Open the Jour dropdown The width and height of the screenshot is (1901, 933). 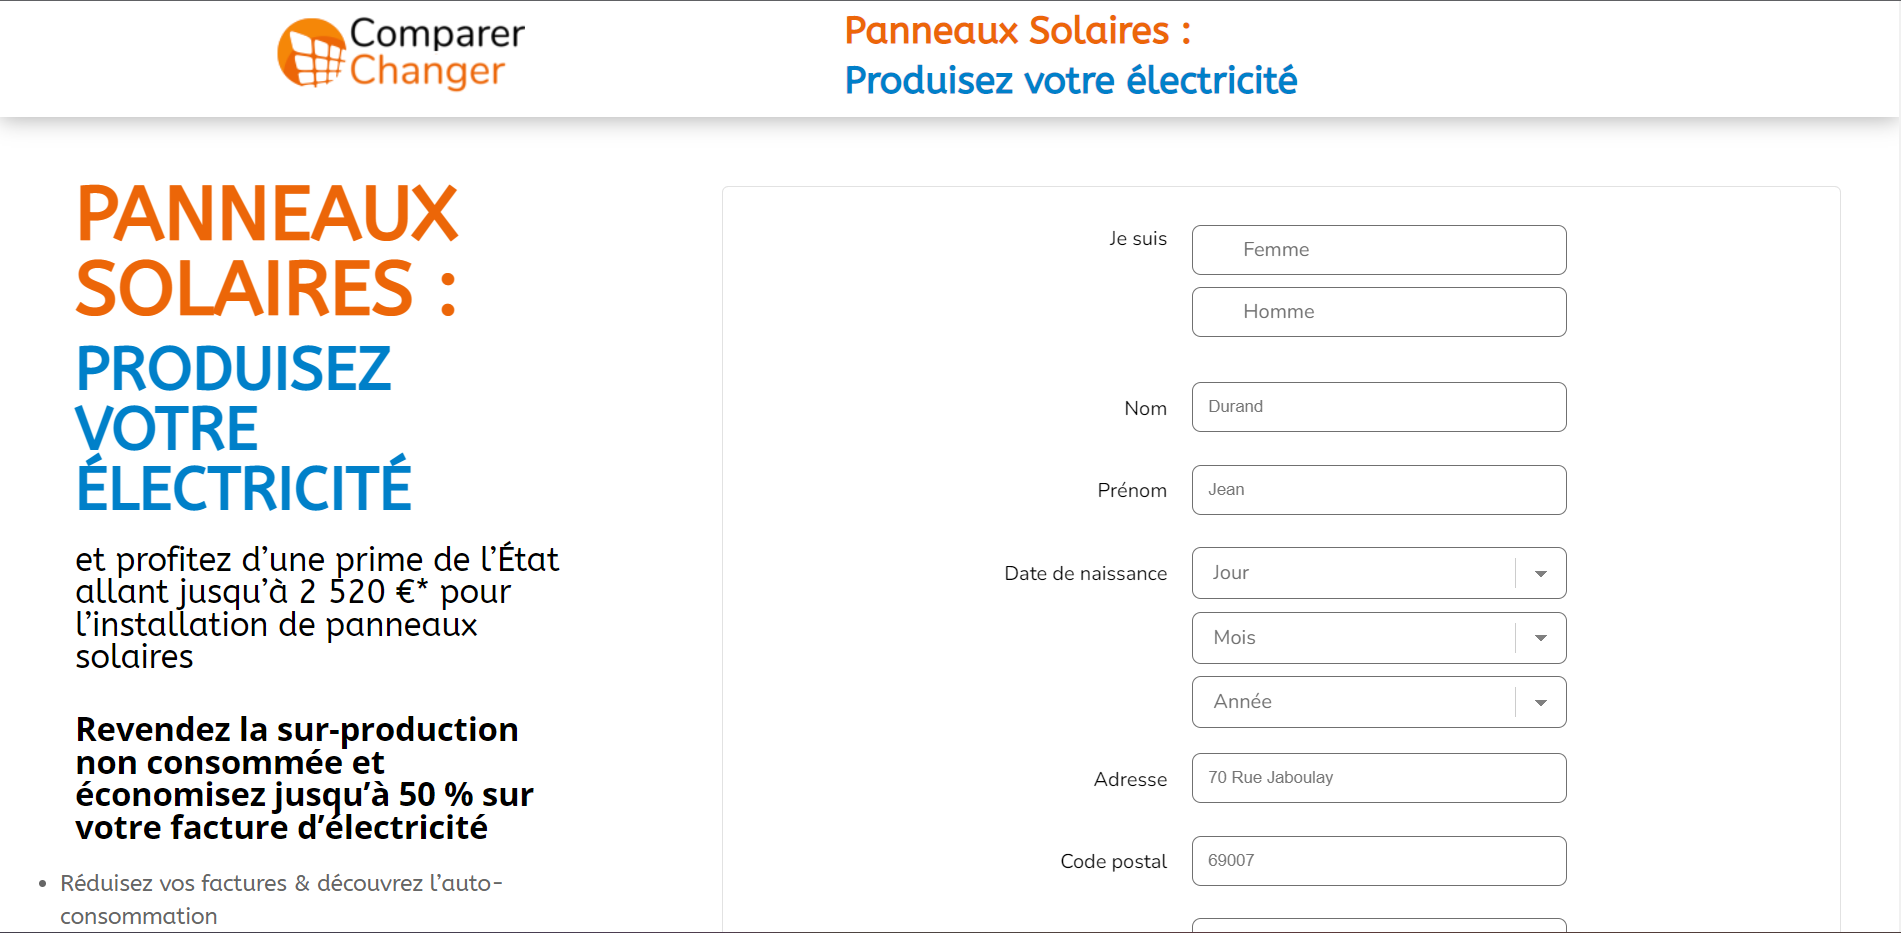(x=1379, y=573)
